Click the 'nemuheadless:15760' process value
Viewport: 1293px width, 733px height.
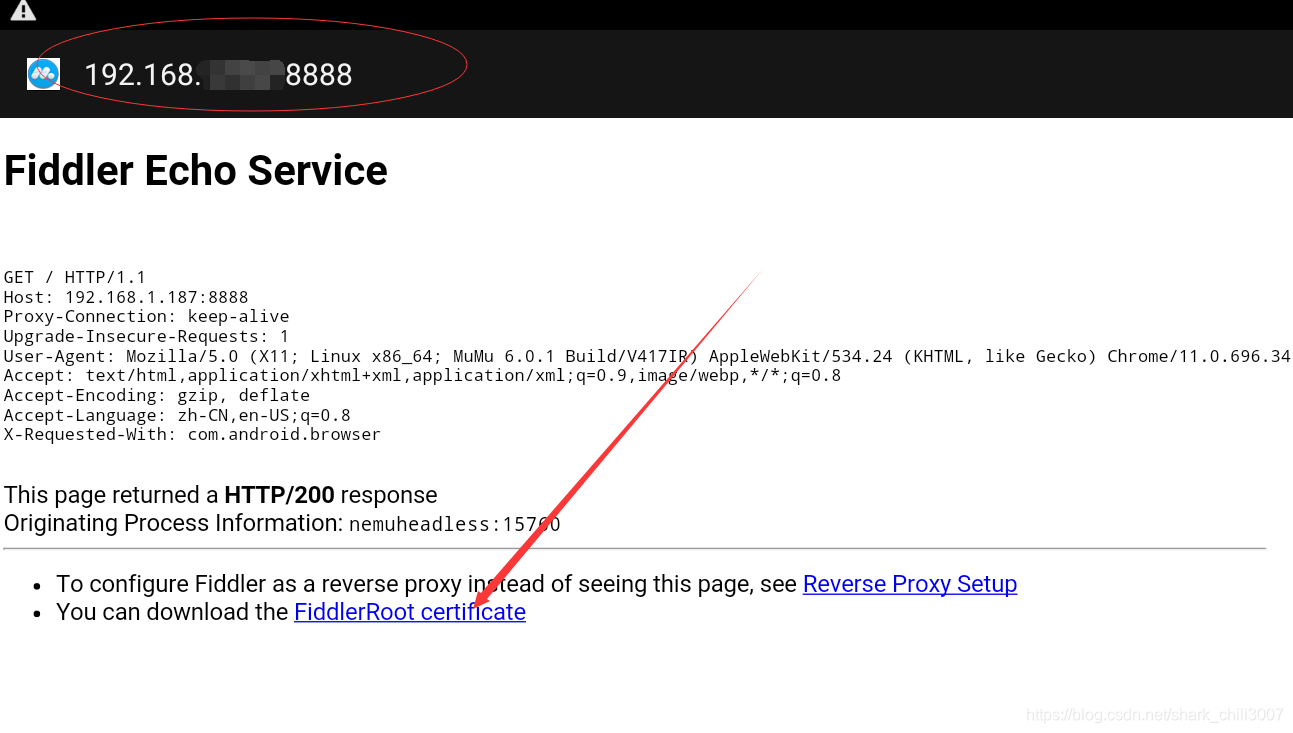pyautogui.click(x=455, y=524)
